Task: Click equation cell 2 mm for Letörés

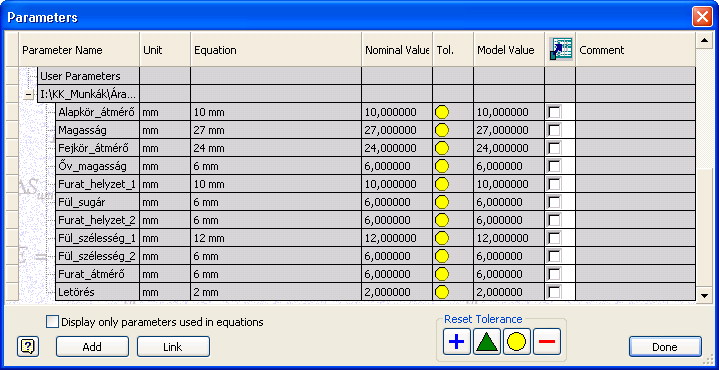Action: point(276,292)
